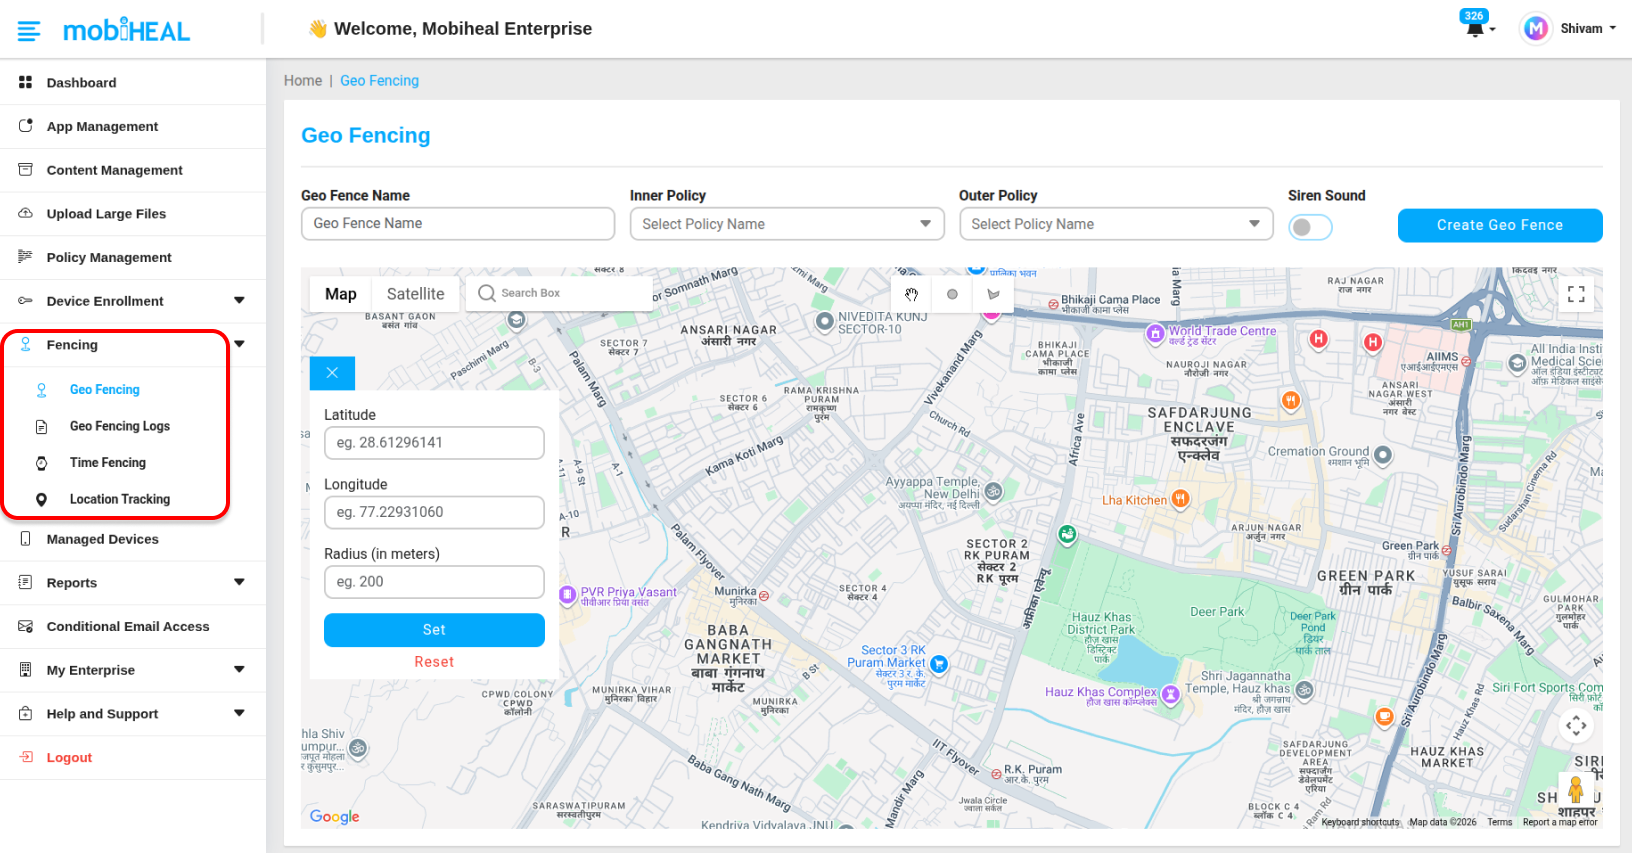The image size is (1632, 853).
Task: Open the Dashboard menu item
Action: click(x=133, y=82)
